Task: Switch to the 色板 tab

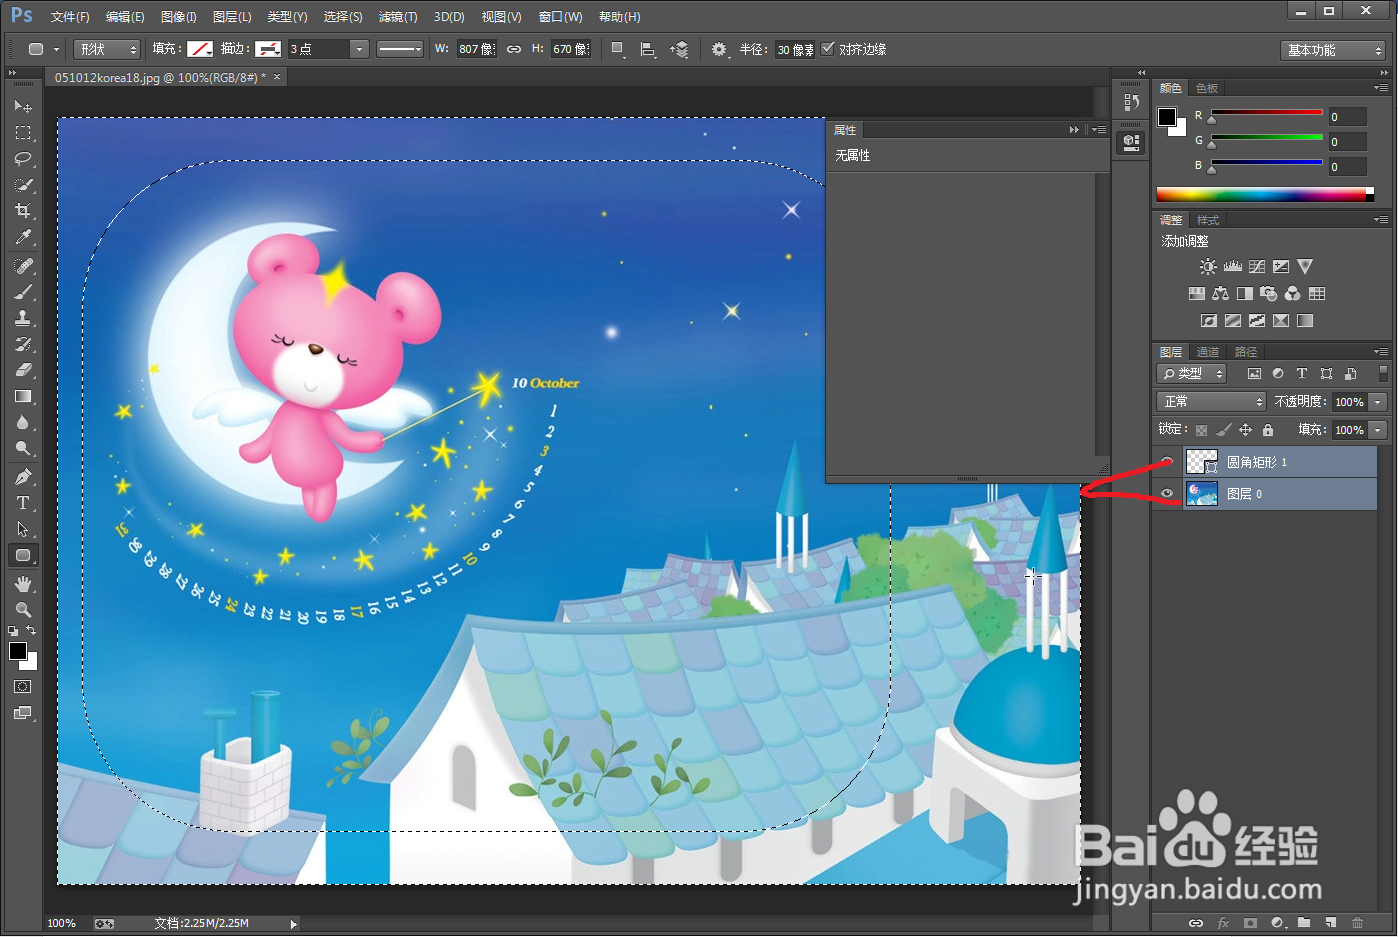Action: click(x=1207, y=88)
